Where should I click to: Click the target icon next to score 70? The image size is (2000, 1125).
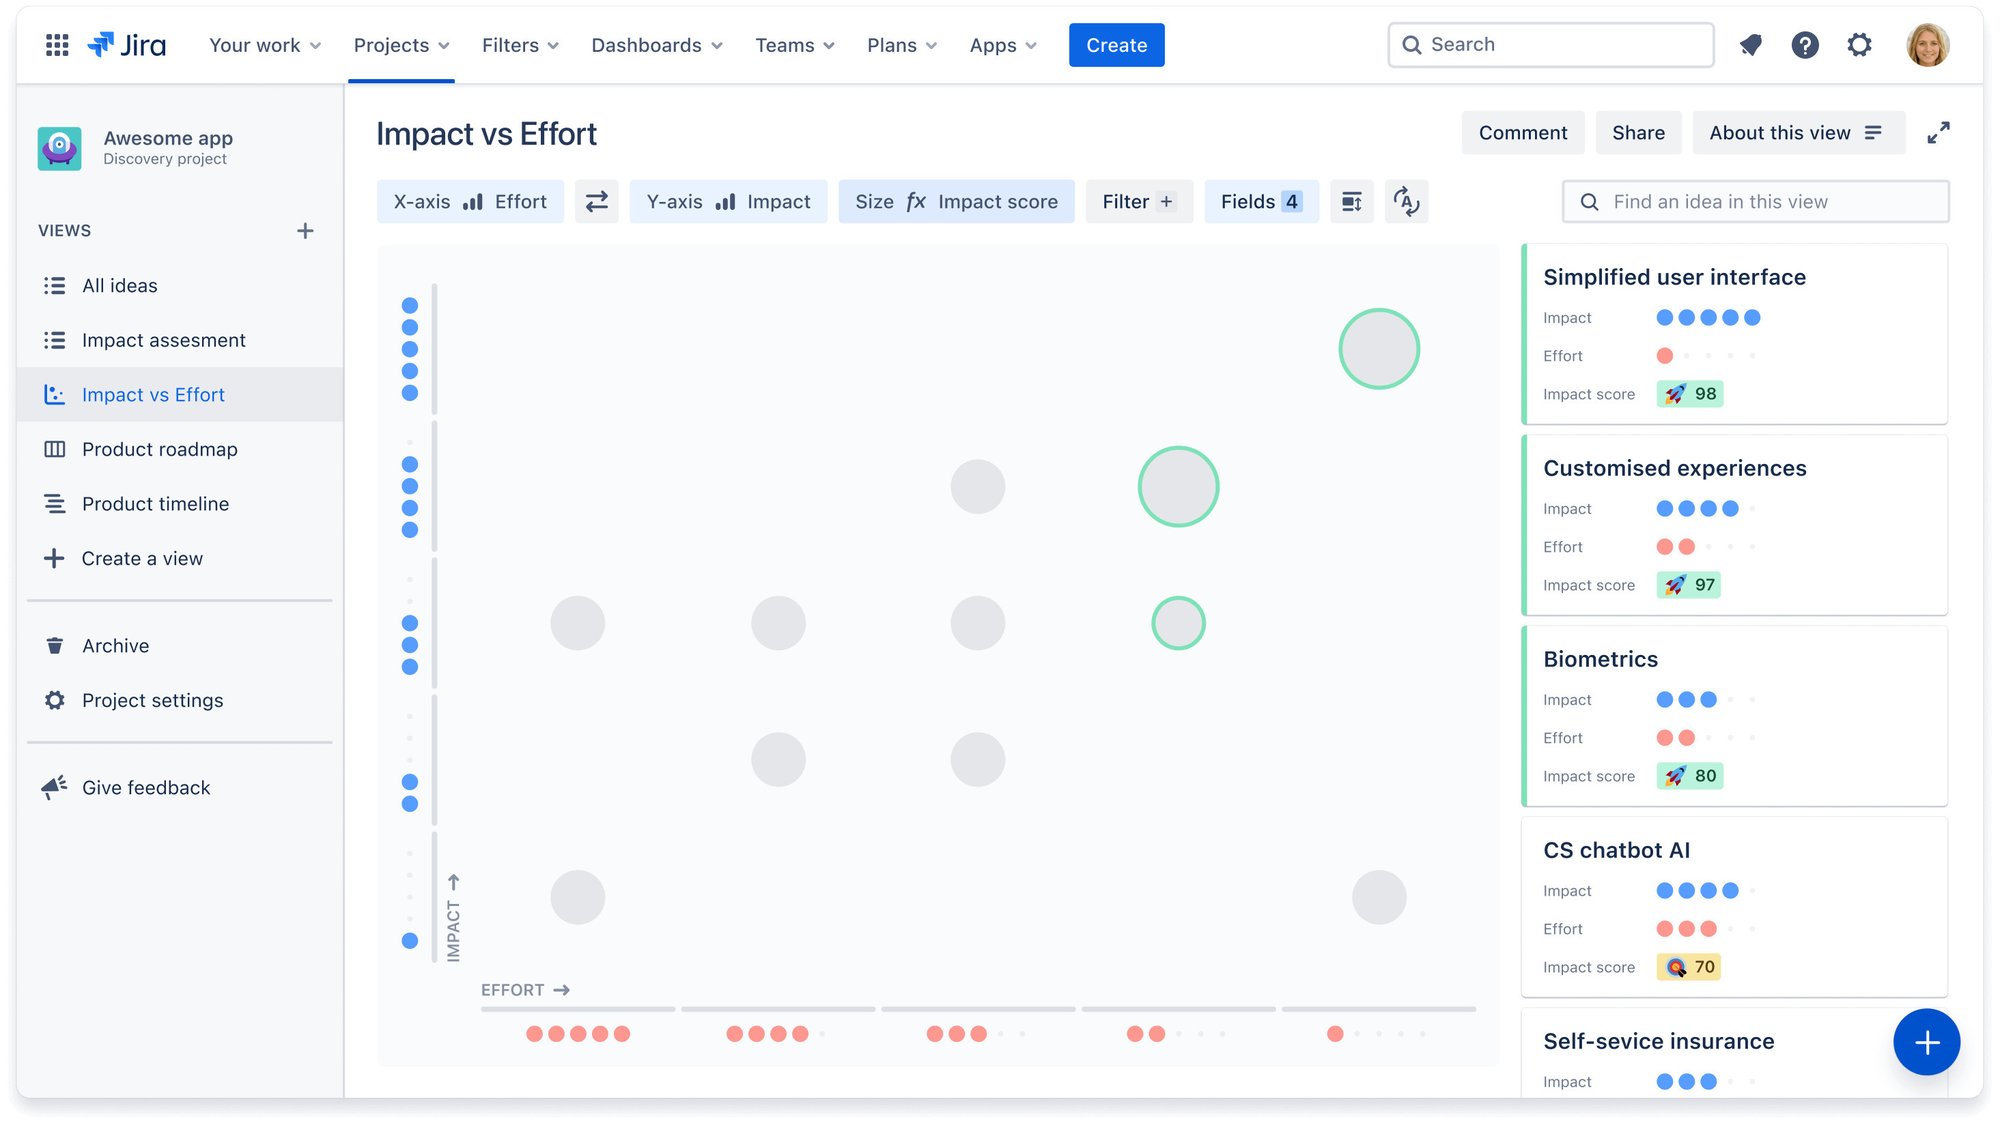pyautogui.click(x=1676, y=967)
